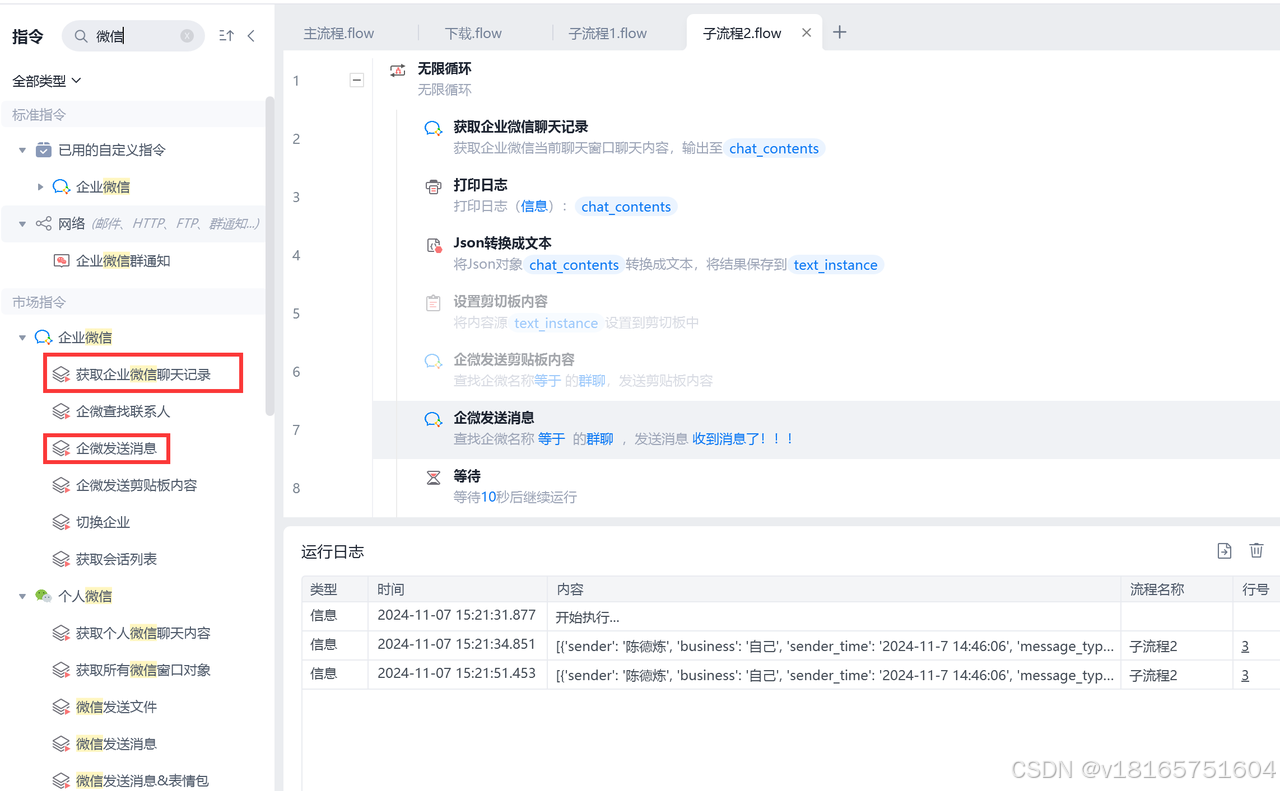This screenshot has height=791, width=1280.
Task: Click the 等待 hourglass icon in line 8
Action: (x=433, y=478)
